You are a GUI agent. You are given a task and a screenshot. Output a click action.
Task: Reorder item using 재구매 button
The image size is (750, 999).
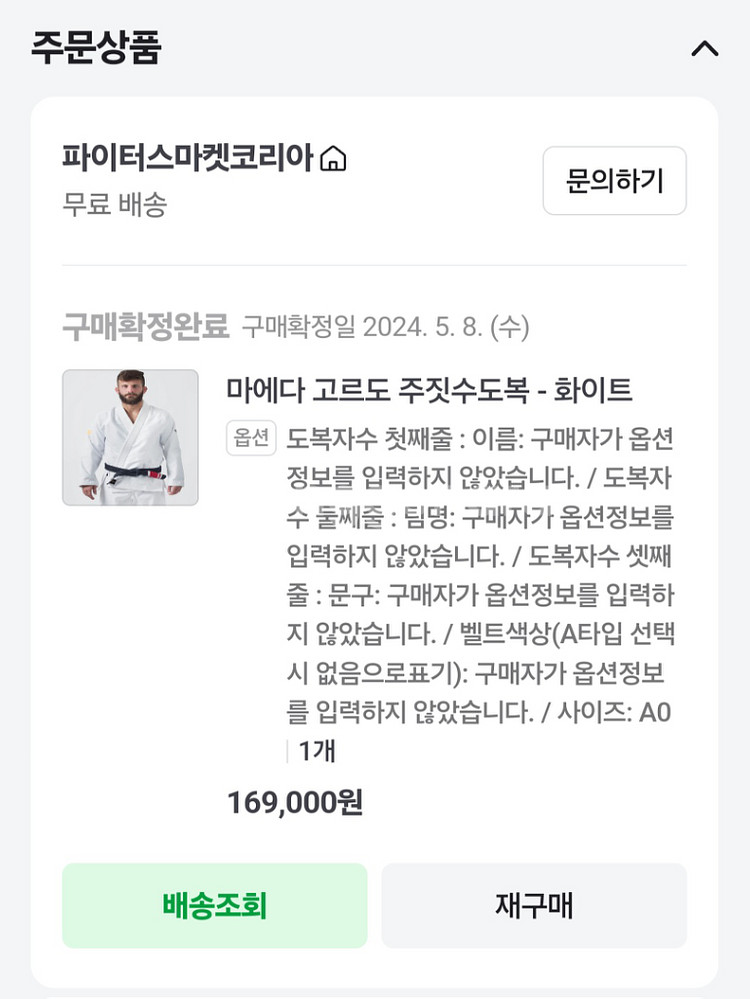[534, 906]
